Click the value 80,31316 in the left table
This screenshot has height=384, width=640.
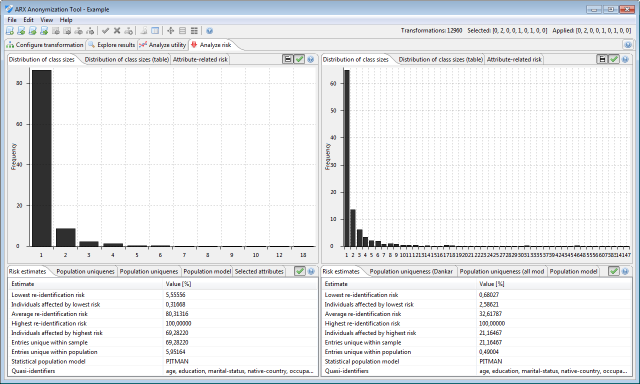pos(177,314)
